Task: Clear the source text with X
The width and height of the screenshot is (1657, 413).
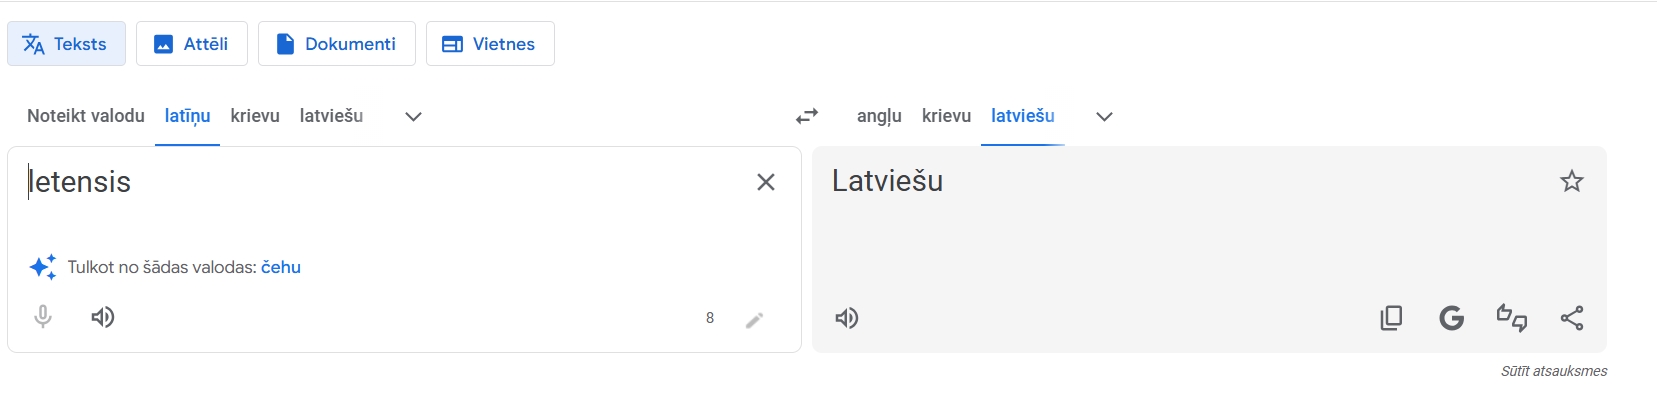Action: point(766,182)
